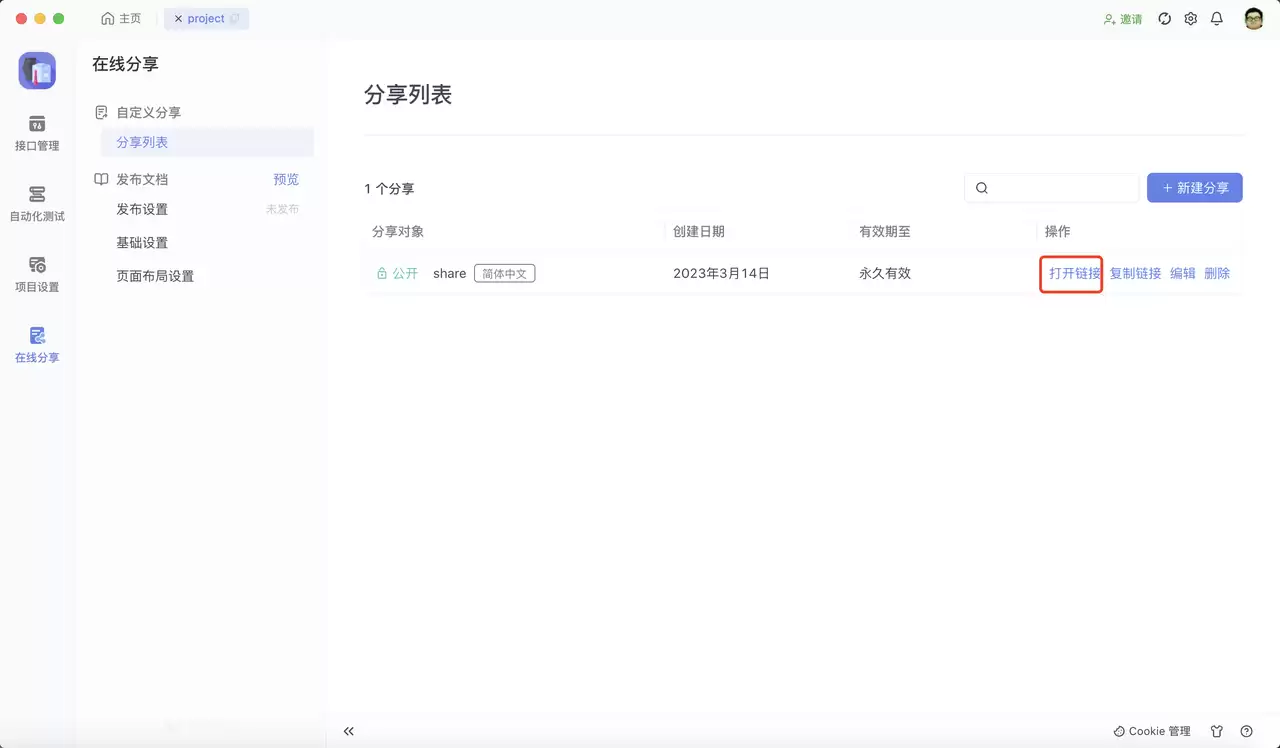Click the 创建日期 column header
Screen dimensions: 1280x748
pos(699,231)
